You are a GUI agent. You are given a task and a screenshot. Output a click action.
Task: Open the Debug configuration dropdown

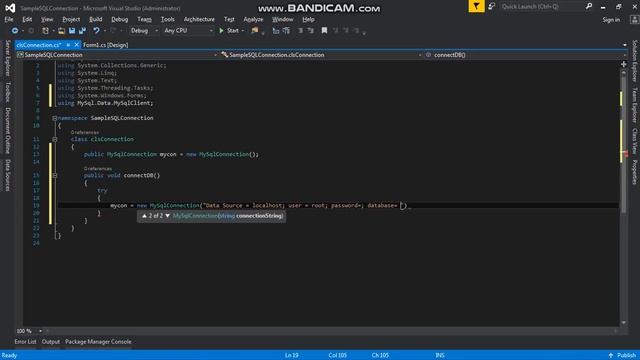coord(144,31)
